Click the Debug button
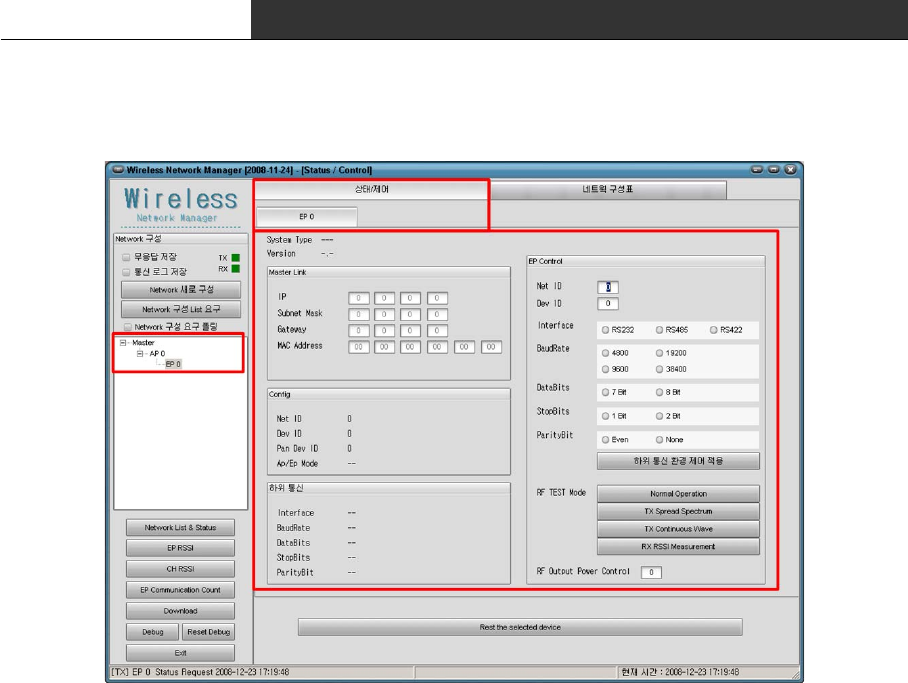The width and height of the screenshot is (908, 683). [x=152, y=631]
